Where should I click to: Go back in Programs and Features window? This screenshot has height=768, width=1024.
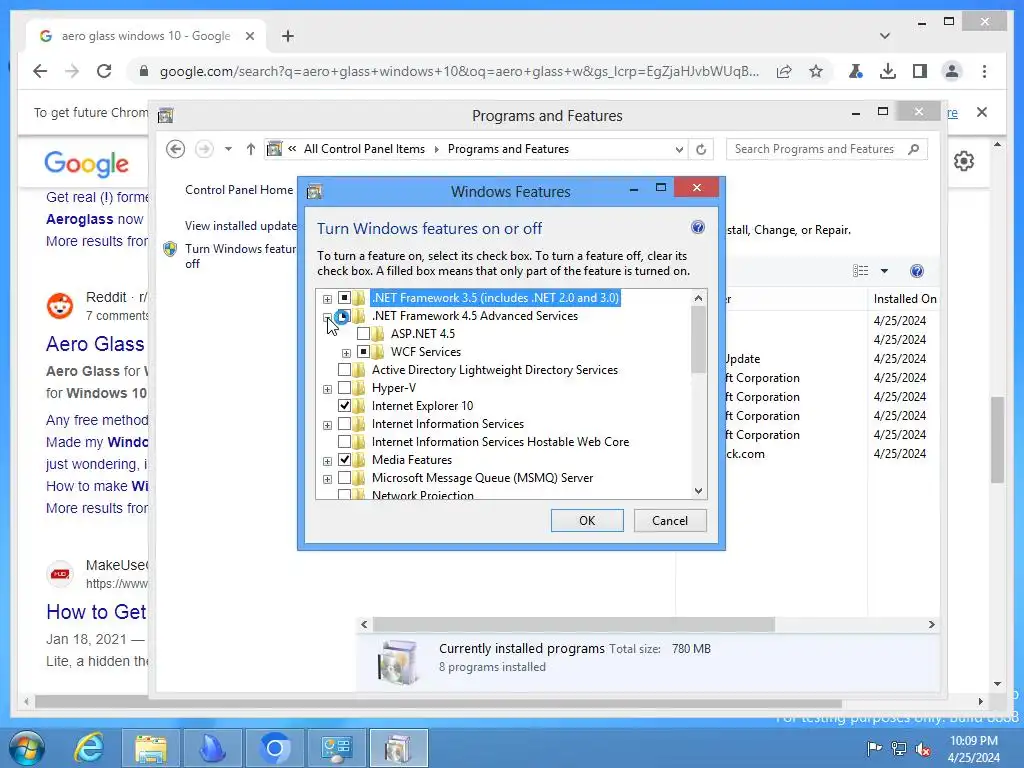click(175, 150)
